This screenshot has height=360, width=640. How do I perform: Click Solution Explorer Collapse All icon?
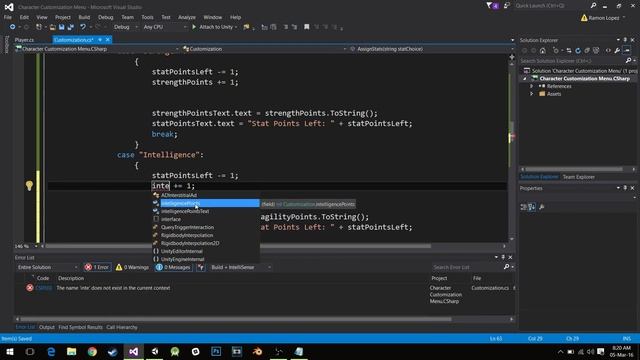click(x=587, y=51)
